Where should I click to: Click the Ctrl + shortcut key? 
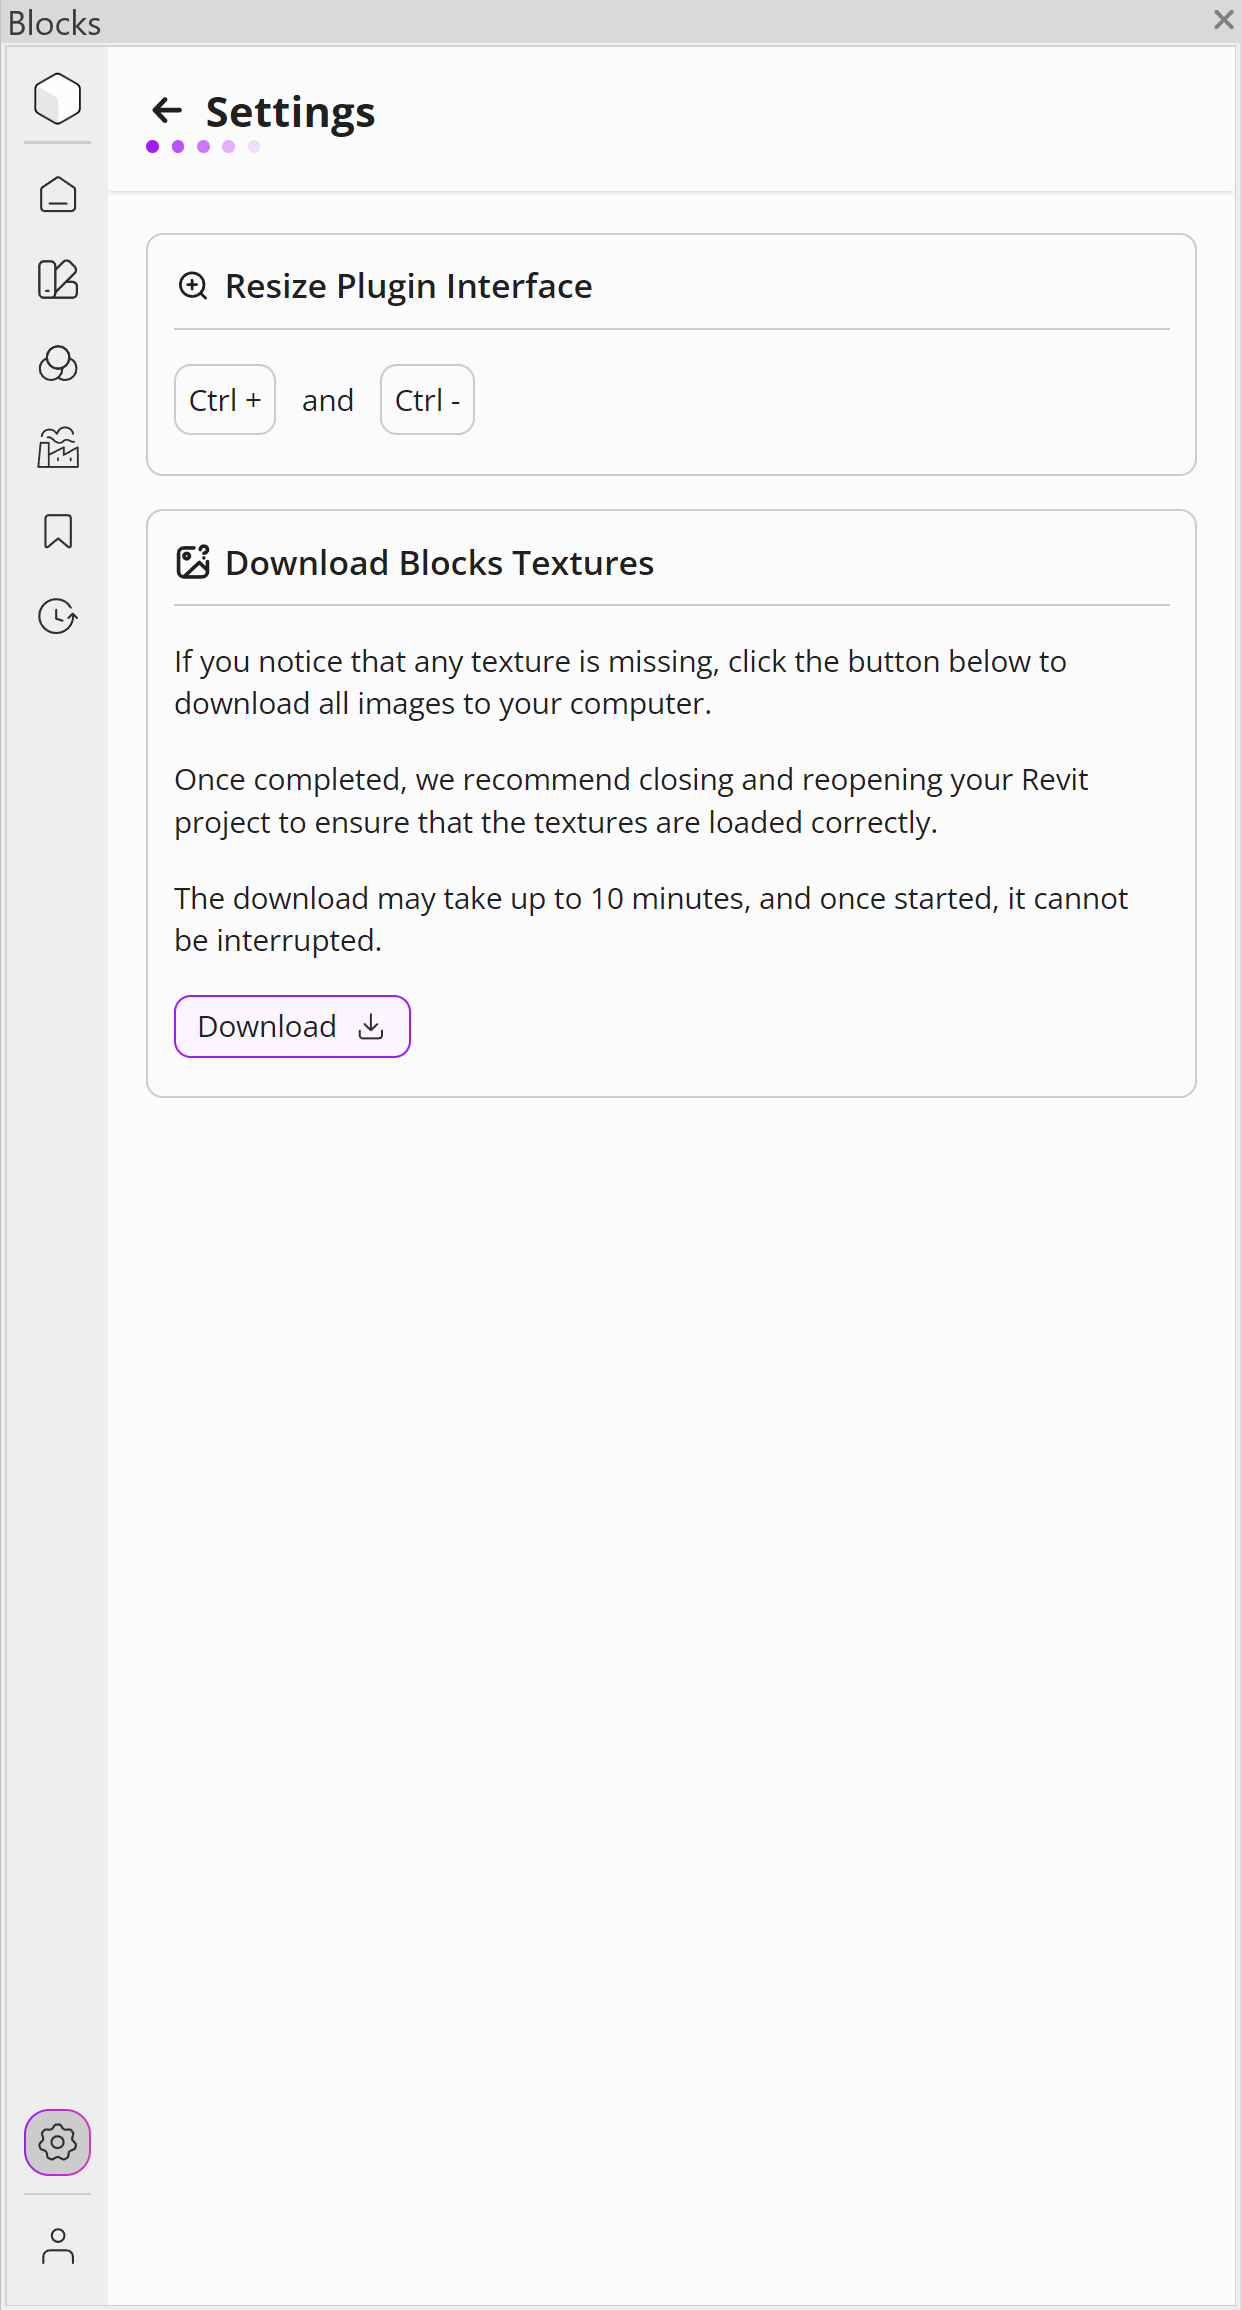pyautogui.click(x=225, y=400)
